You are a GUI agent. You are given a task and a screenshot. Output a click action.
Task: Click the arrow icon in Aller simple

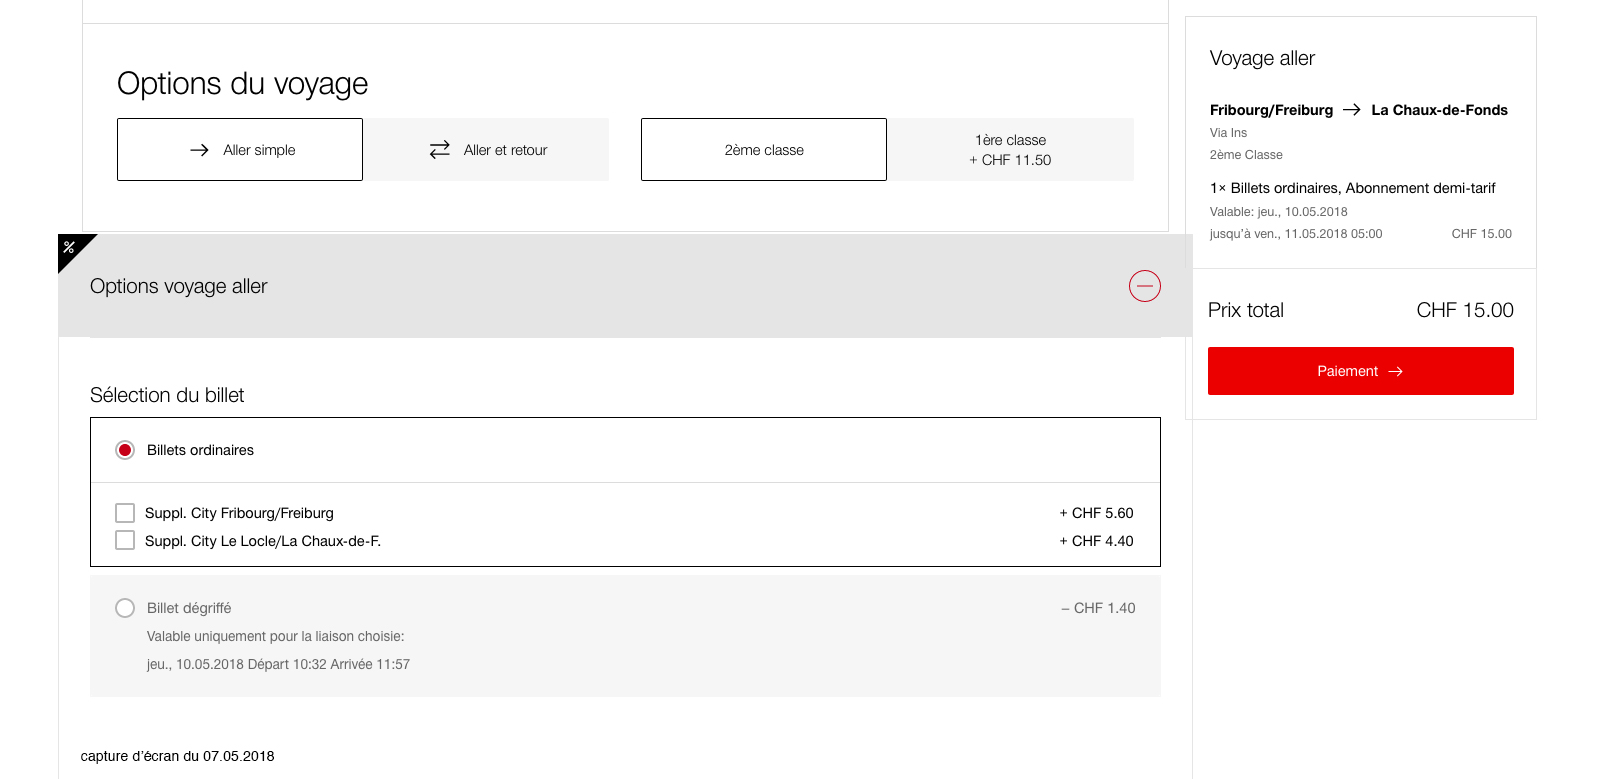(x=200, y=150)
